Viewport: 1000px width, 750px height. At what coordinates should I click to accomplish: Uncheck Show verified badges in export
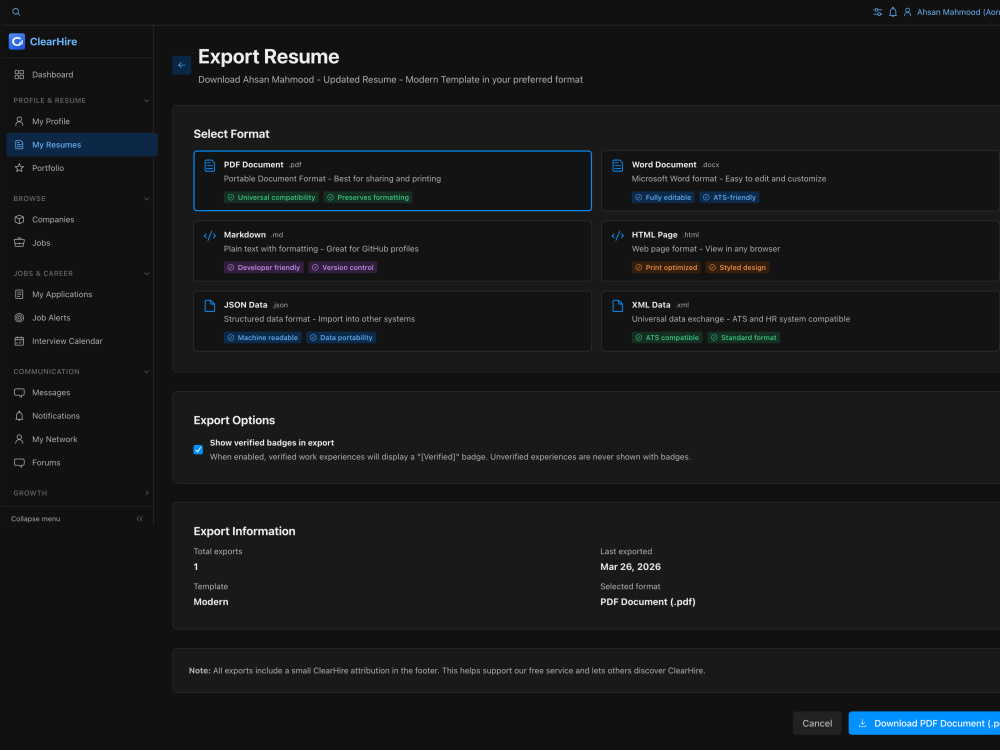tap(198, 450)
